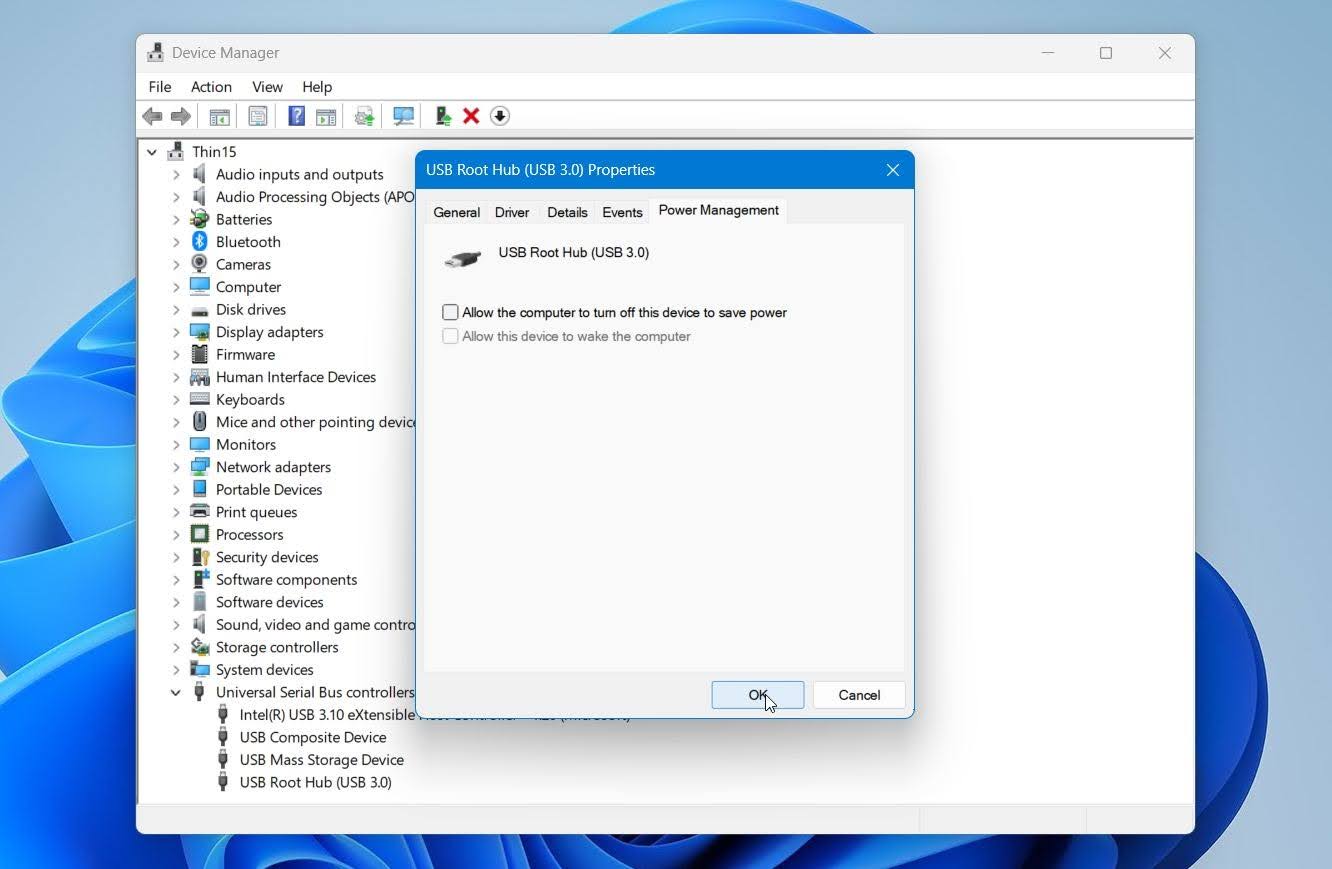Select USB Composite Device in the tree
Viewport: 1332px width, 869px height.
coord(313,737)
